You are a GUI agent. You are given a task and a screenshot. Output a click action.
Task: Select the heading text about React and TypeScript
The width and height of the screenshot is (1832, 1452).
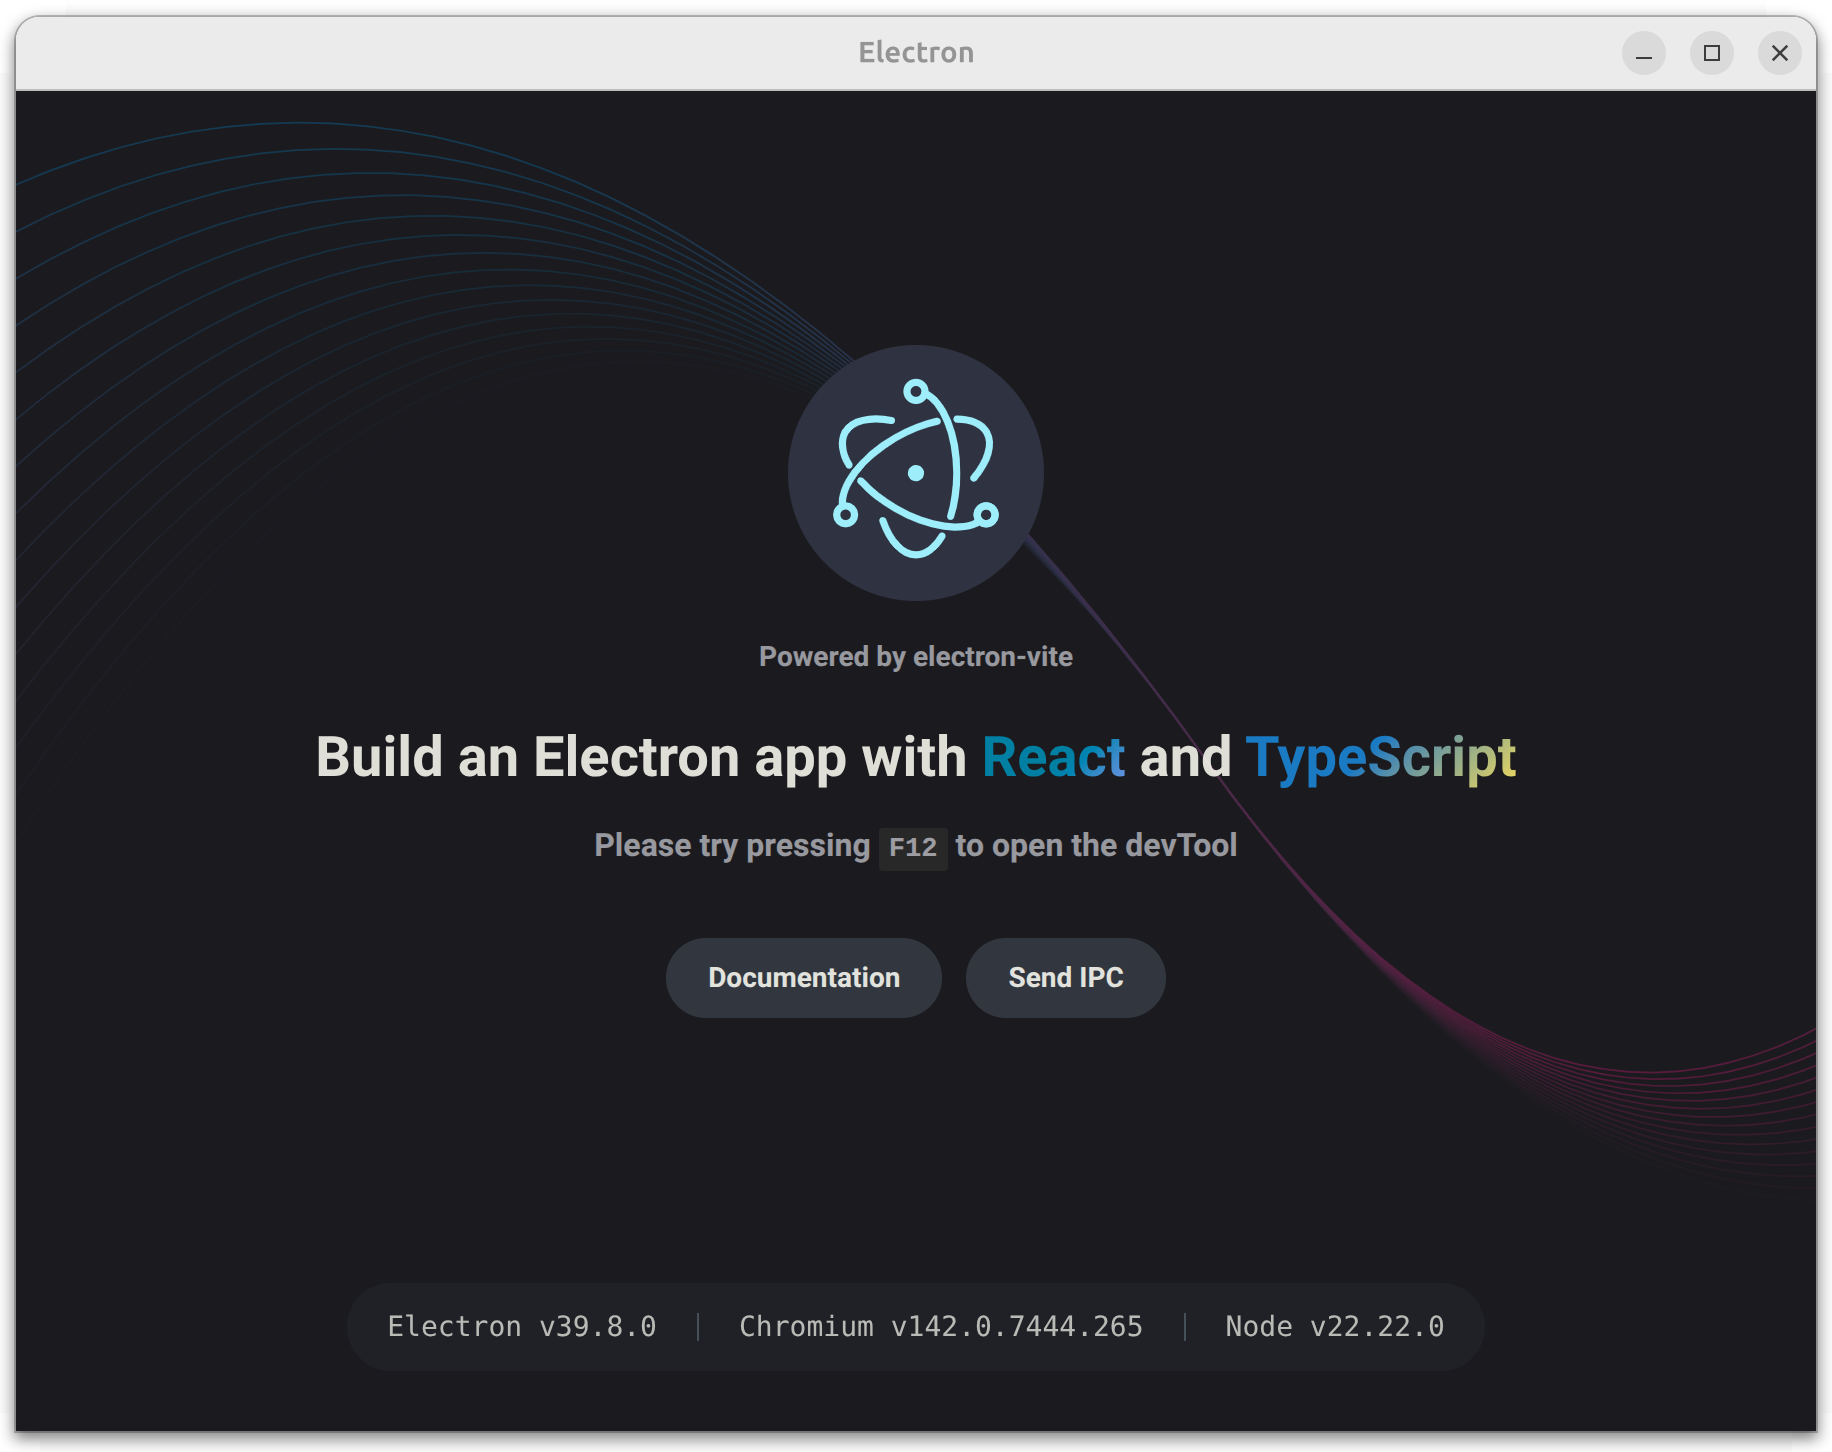click(x=915, y=757)
